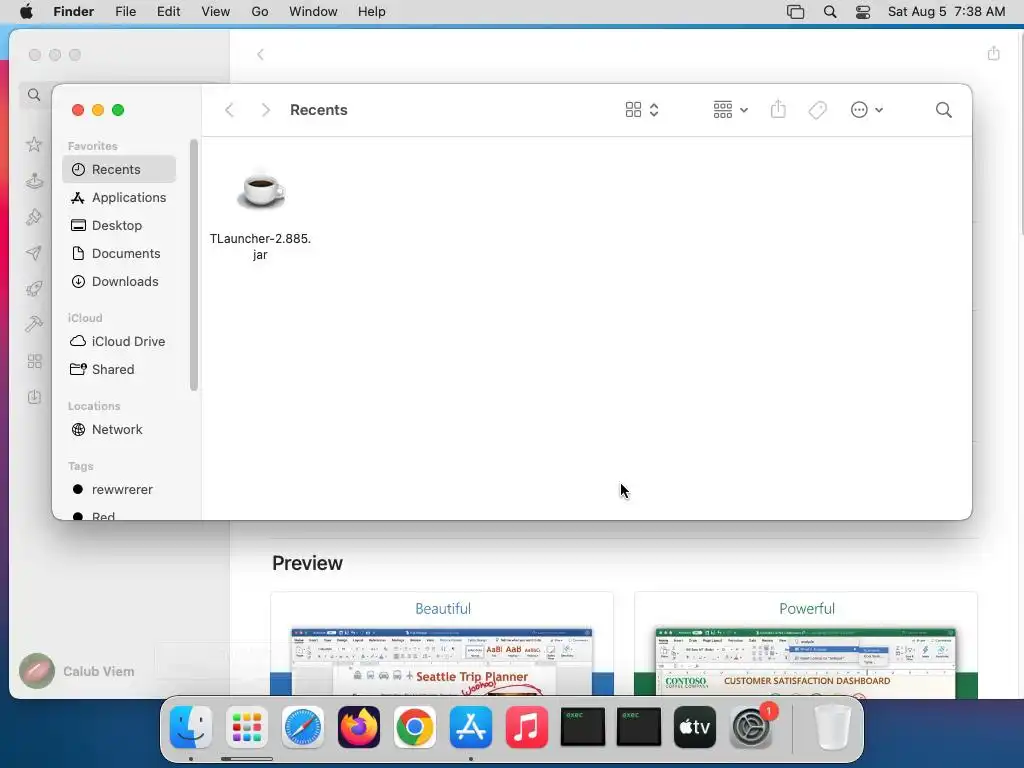1024x768 pixels.
Task: Open Documents in Finder sidebar
Action: [x=119, y=253]
